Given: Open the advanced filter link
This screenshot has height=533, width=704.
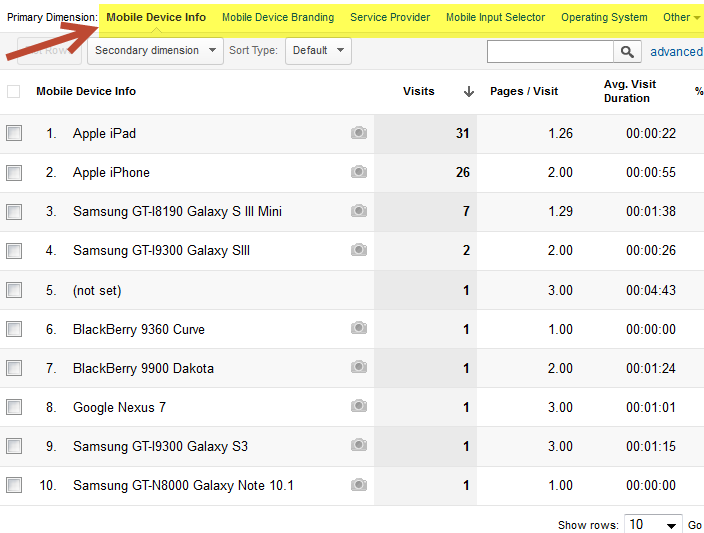Looking at the screenshot, I should (x=677, y=52).
